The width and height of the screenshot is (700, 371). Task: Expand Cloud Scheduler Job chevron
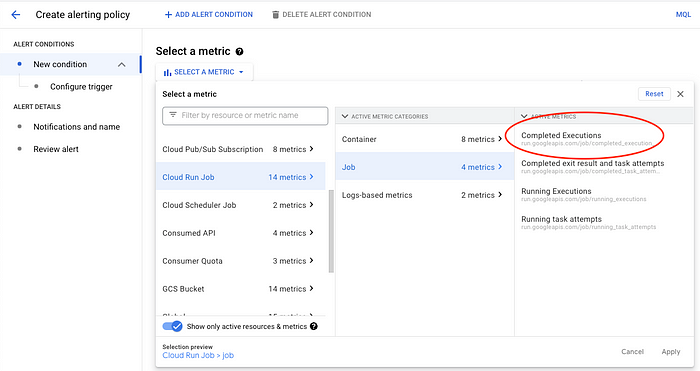click(311, 204)
